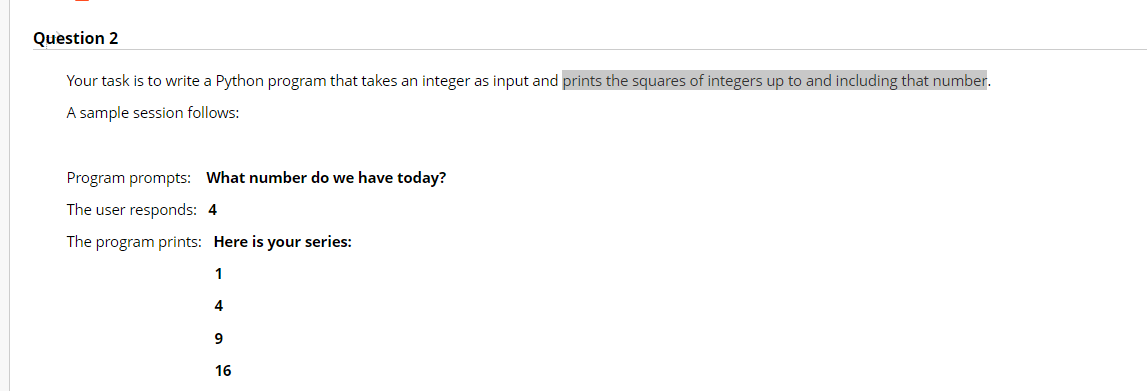Click the line 'A sample session follows:'
The width and height of the screenshot is (1147, 391).
153,115
